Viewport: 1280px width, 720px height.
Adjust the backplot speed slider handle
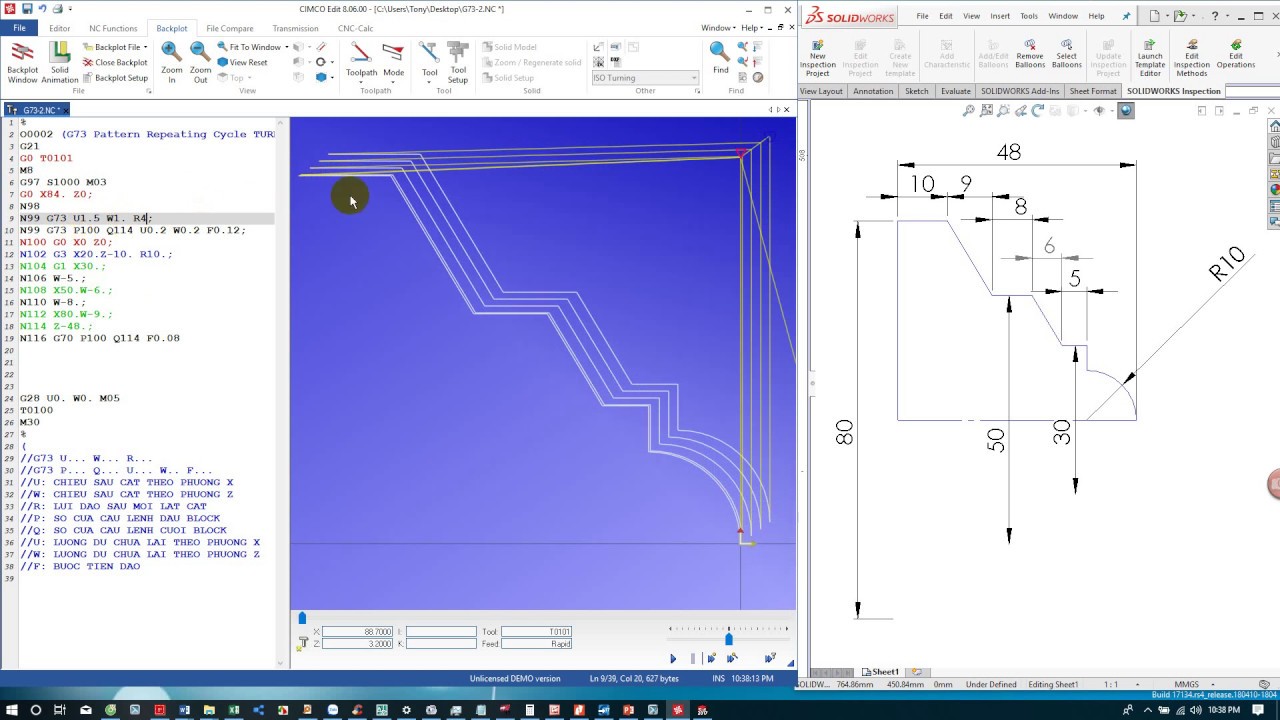tap(728, 639)
